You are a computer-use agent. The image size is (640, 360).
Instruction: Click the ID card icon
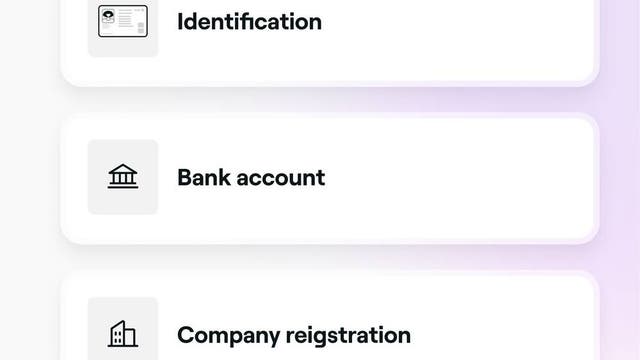pos(123,21)
